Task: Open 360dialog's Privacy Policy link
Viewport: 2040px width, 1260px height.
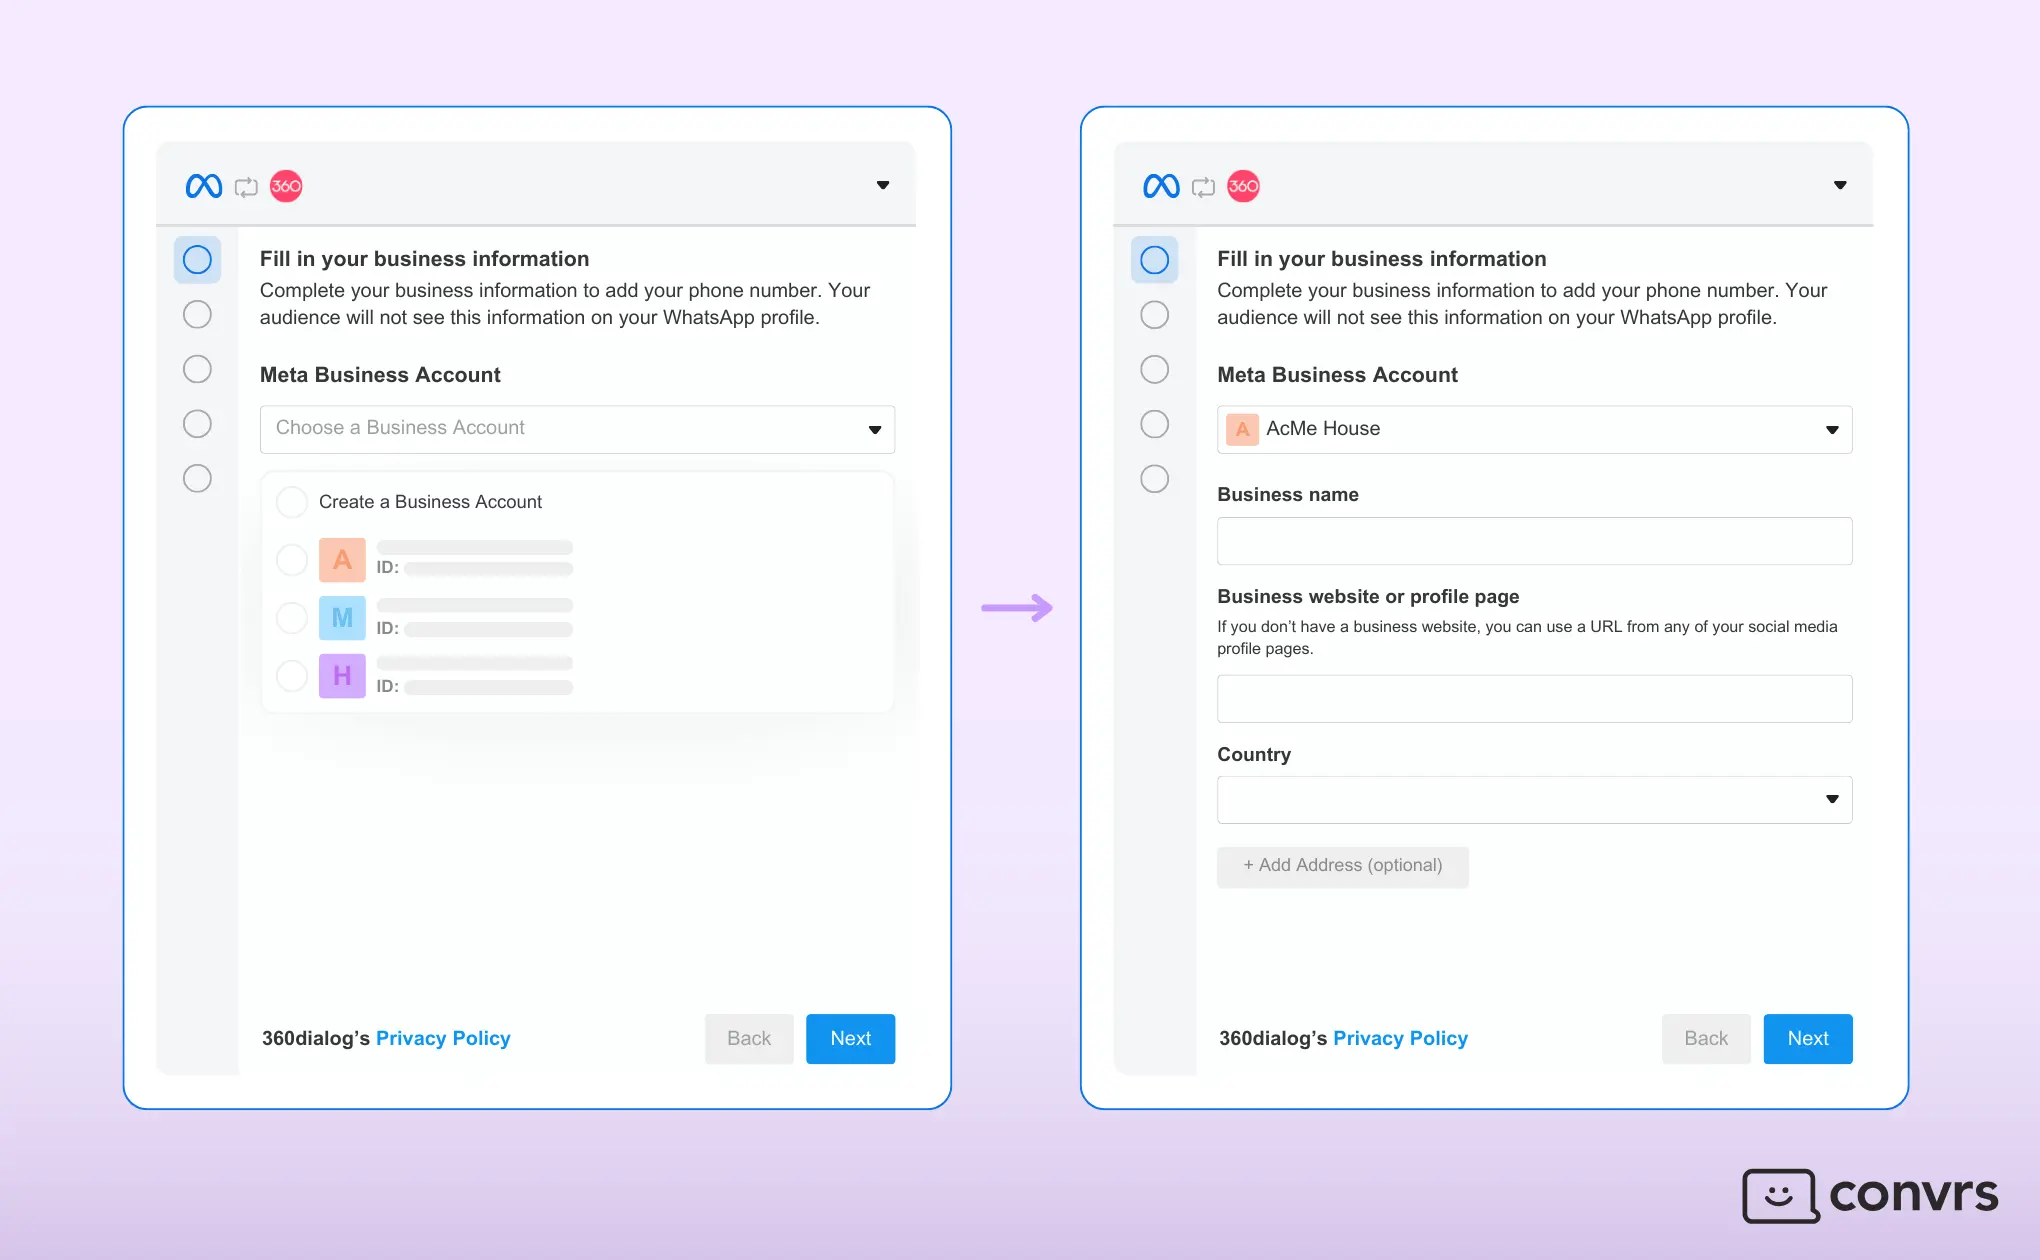Action: coord(443,1039)
